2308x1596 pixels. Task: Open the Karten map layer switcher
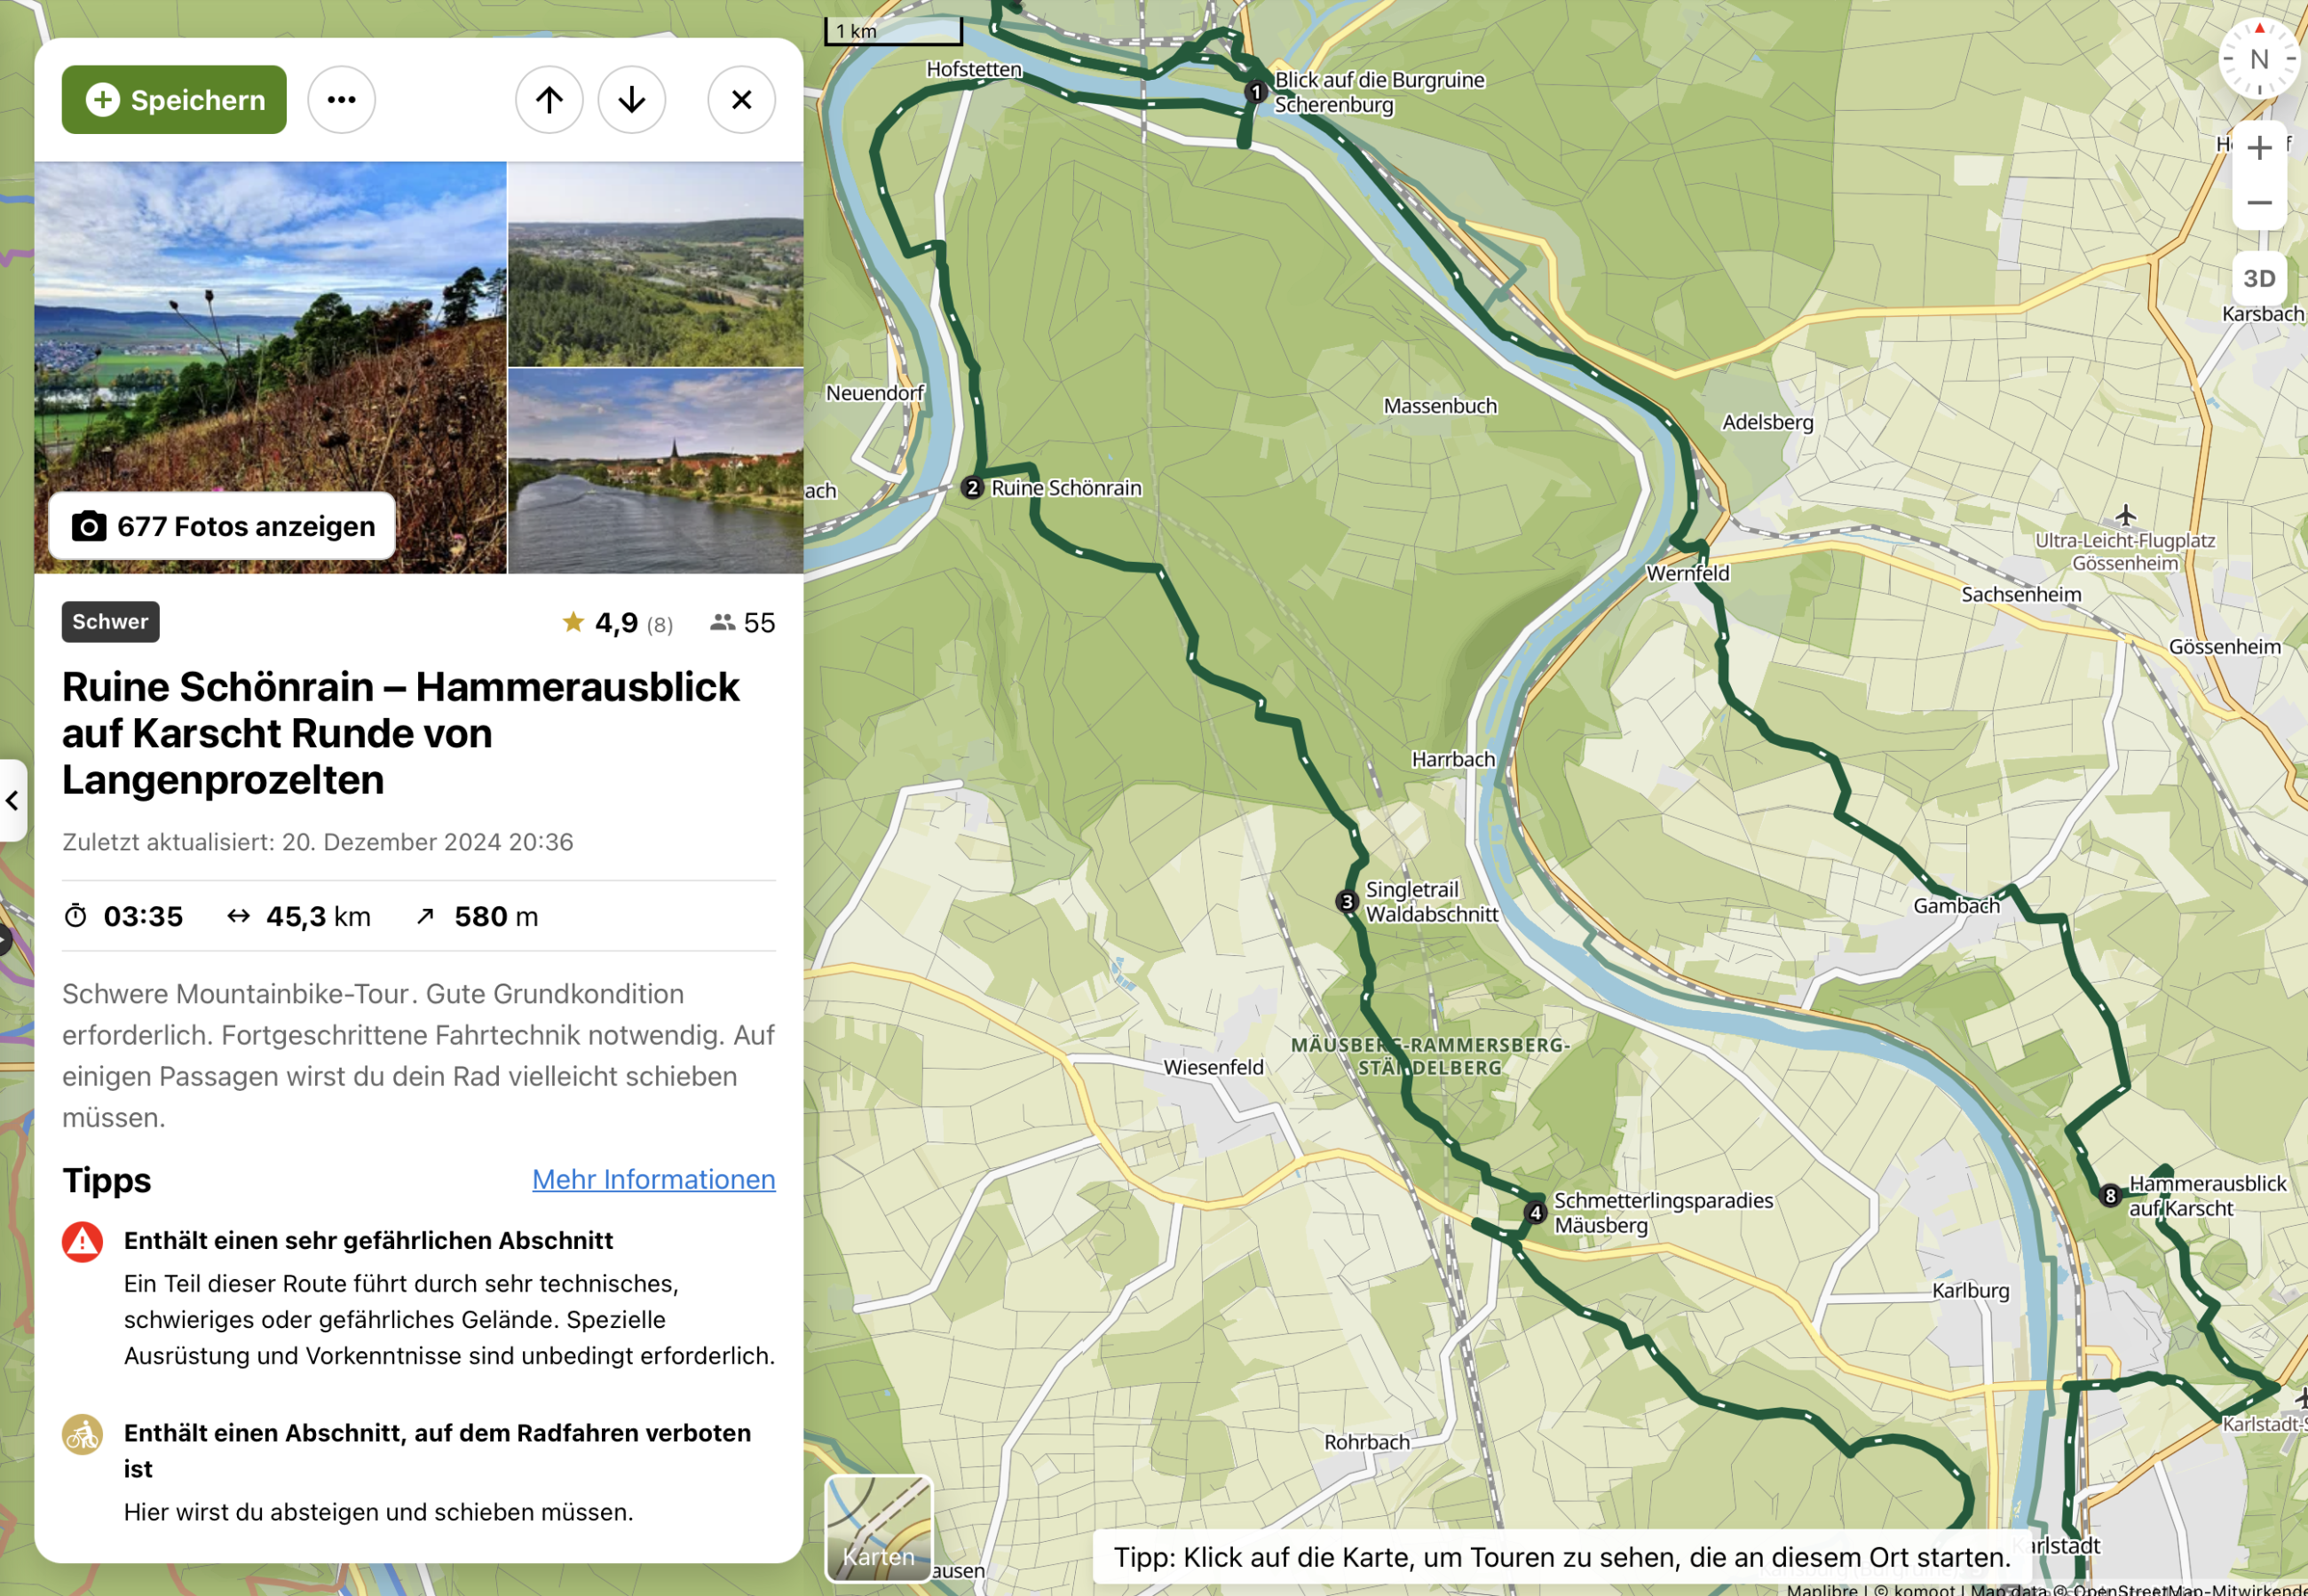click(878, 1528)
